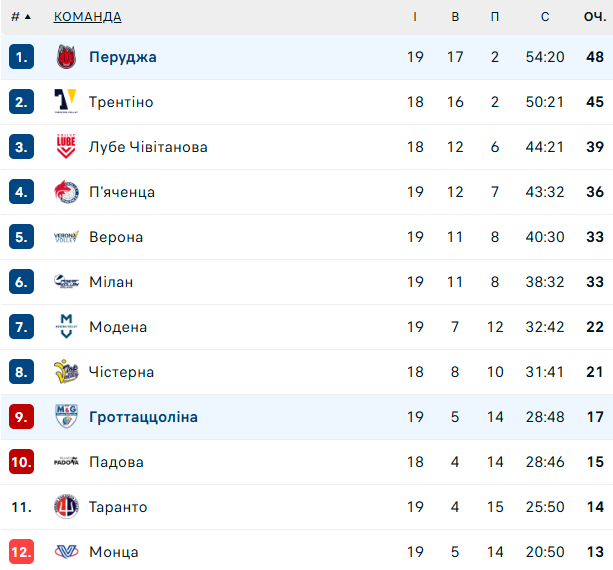Sort by ОЧ. points column header
This screenshot has height=570, width=613.
click(x=594, y=17)
